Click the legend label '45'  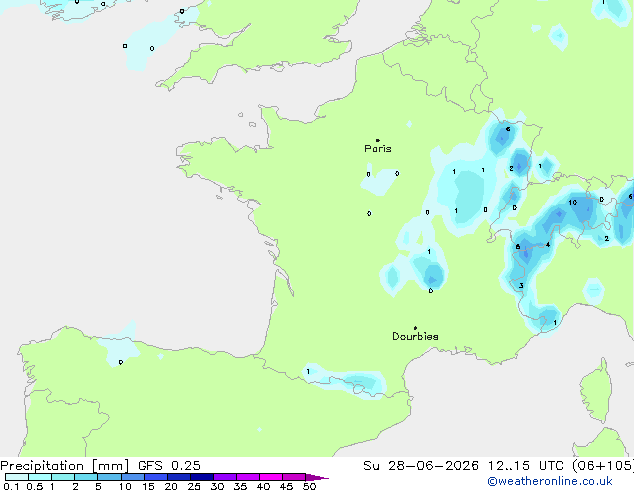286,486
